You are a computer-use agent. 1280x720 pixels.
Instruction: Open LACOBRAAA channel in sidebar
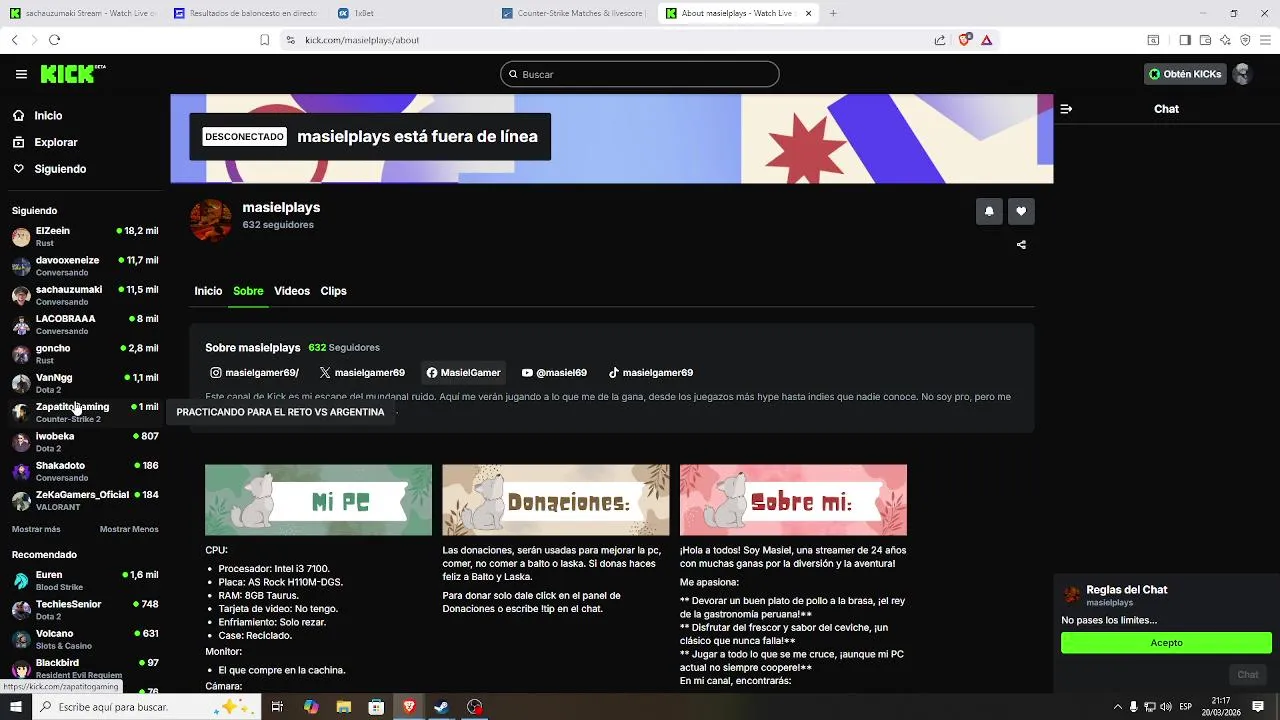click(85, 324)
